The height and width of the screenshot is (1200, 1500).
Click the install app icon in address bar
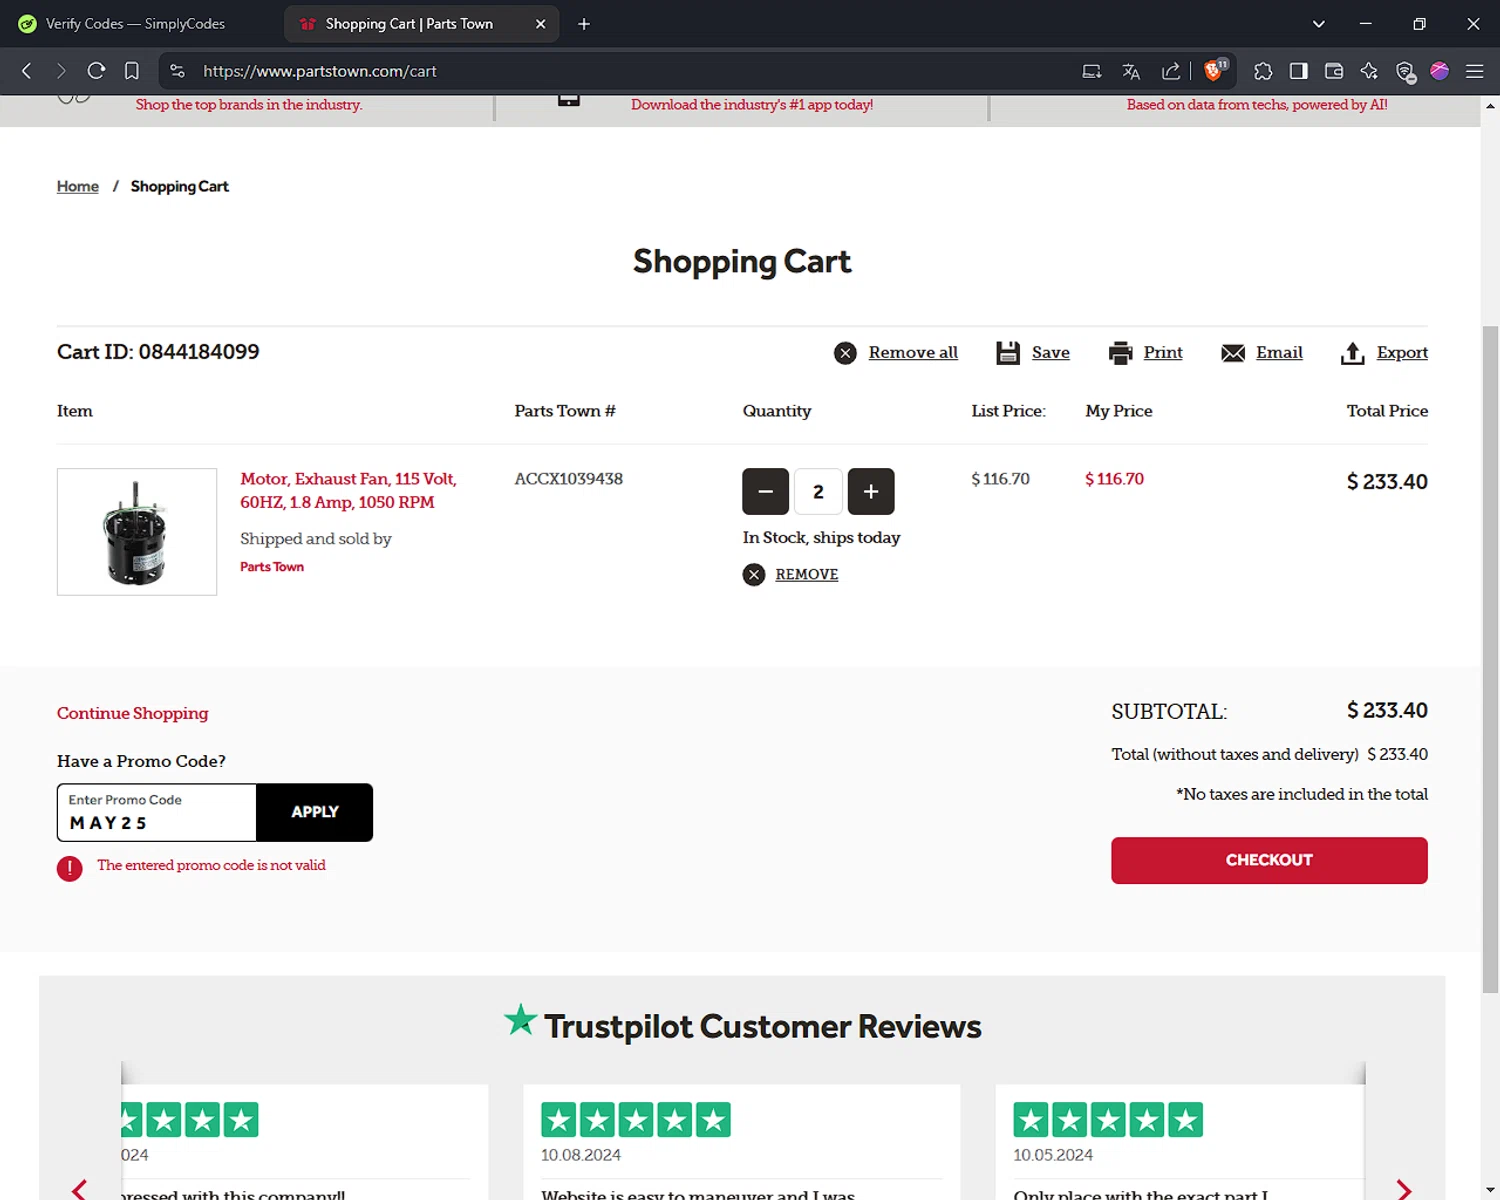pos(1092,71)
